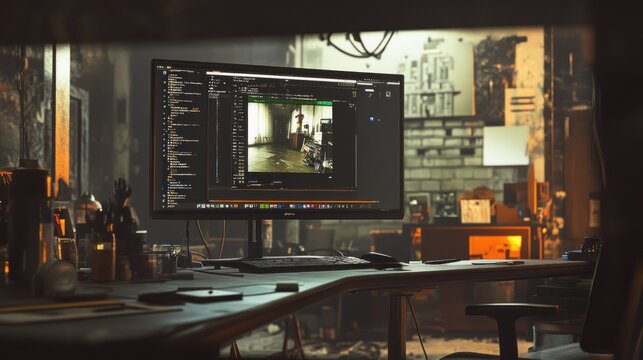Click the blue circular icon atop left sidebar
The width and height of the screenshot is (643, 360).
(x=165, y=73)
